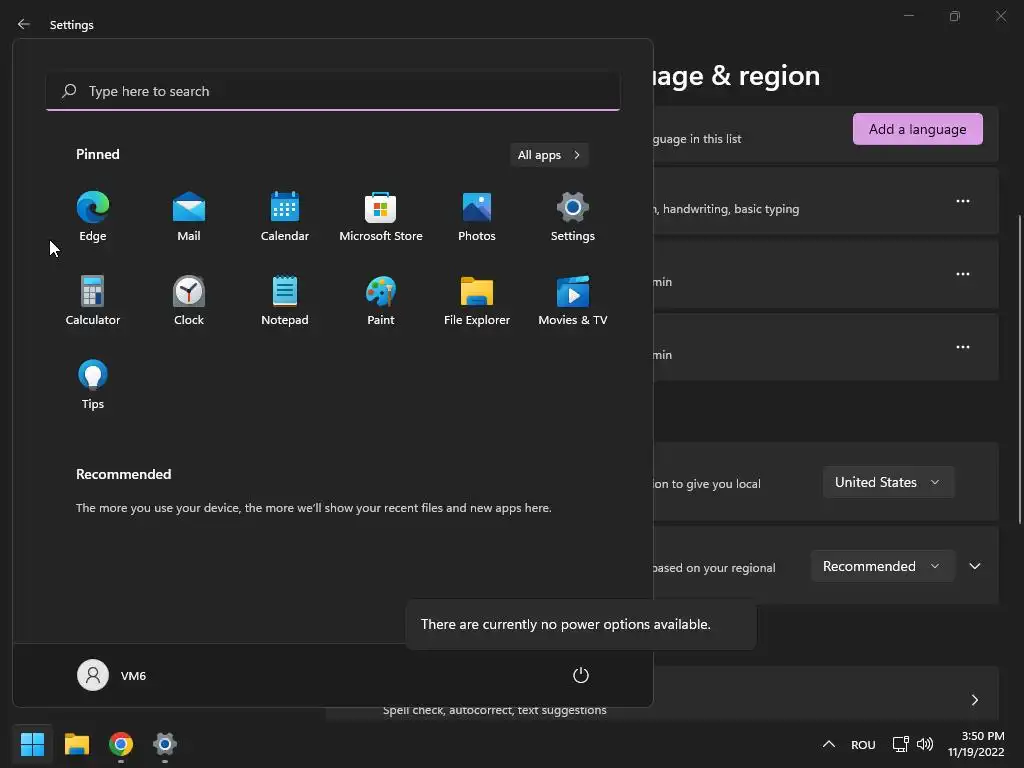The height and width of the screenshot is (768, 1024).
Task: Open the ROU input language switcher
Action: pyautogui.click(x=863, y=744)
